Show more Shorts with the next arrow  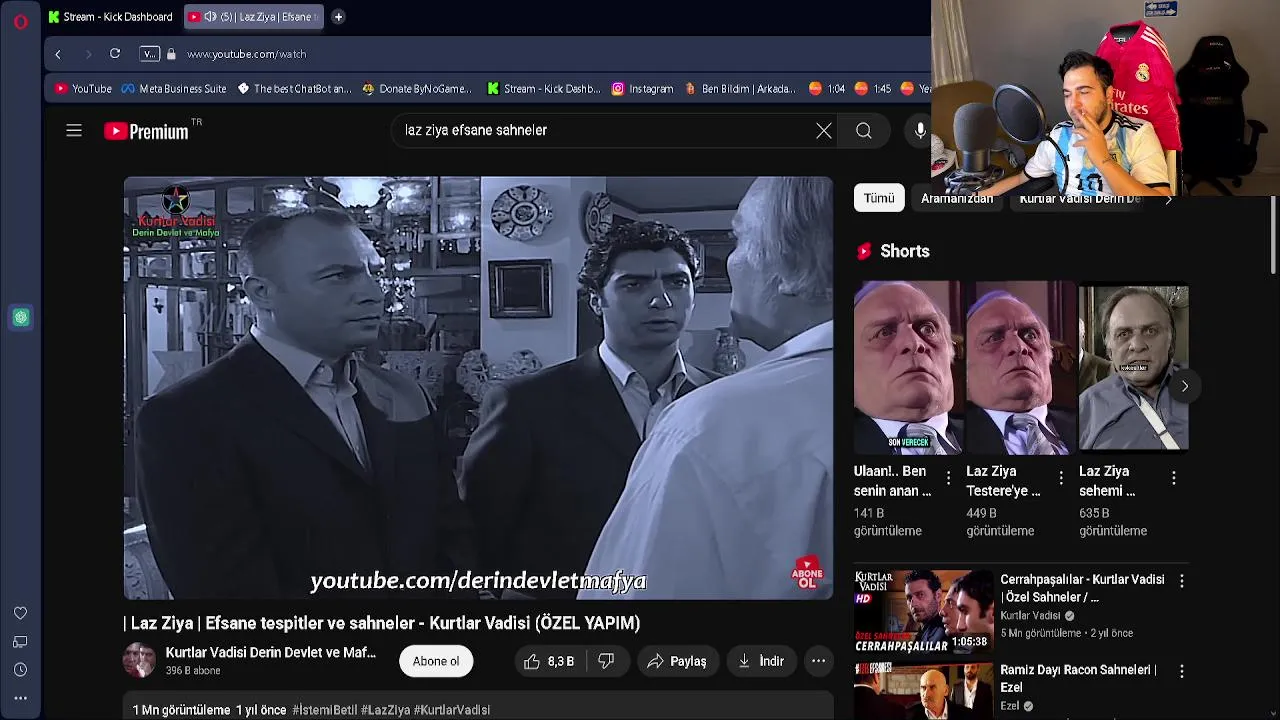(x=1184, y=386)
